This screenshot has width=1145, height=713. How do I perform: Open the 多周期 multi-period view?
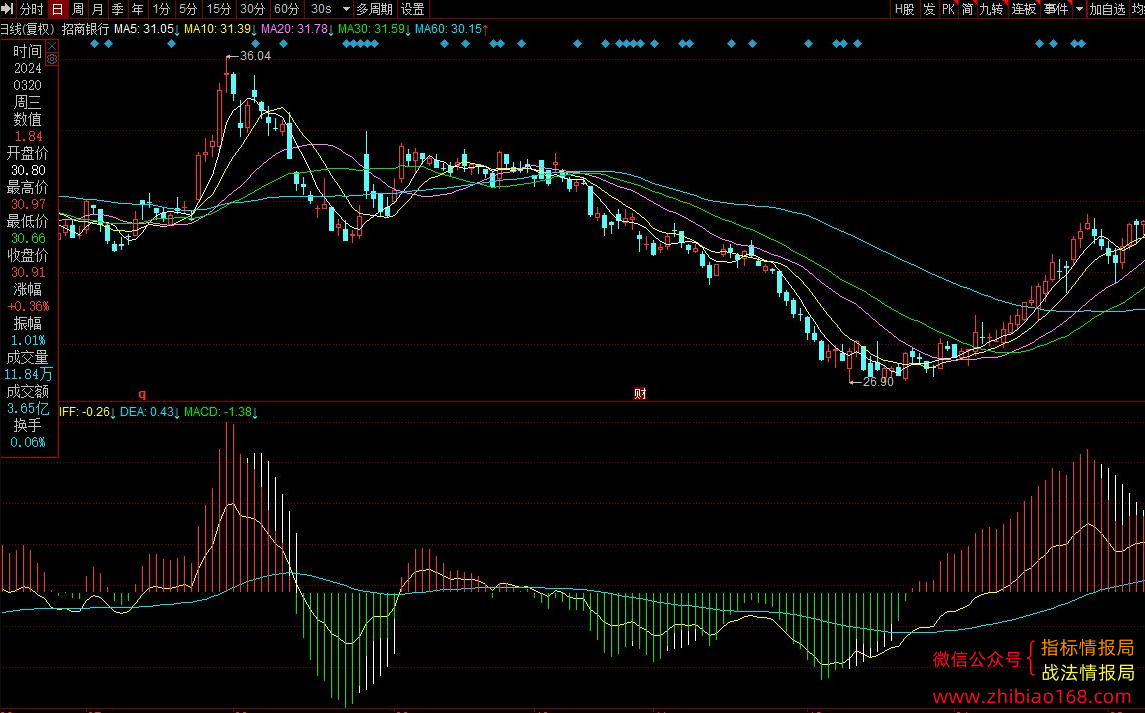(x=375, y=9)
